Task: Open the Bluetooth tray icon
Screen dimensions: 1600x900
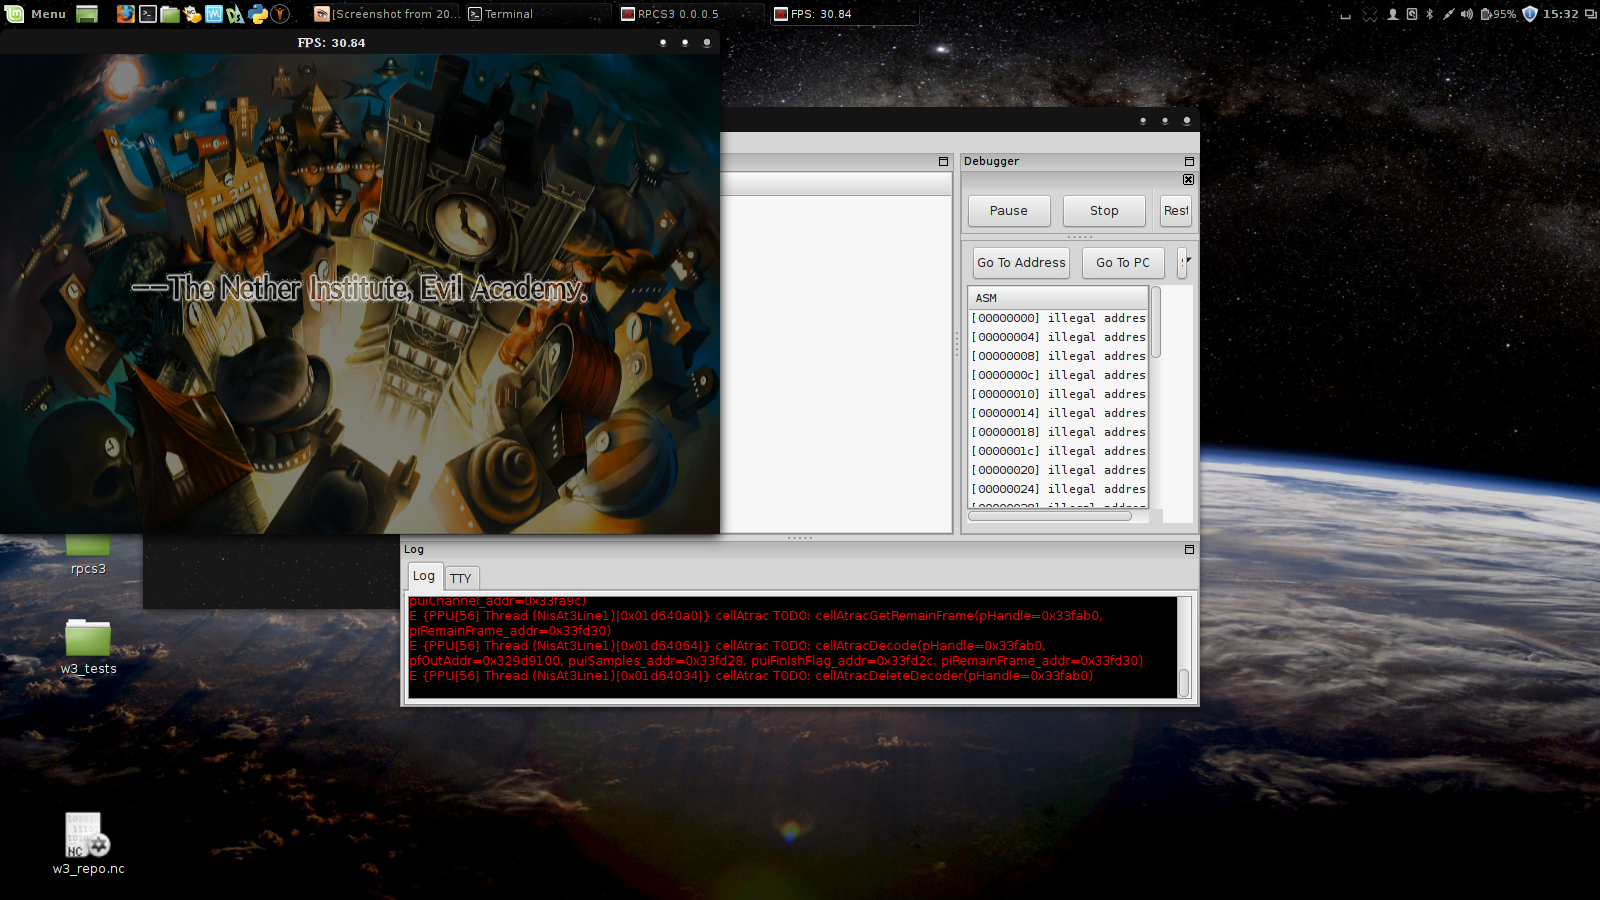Action: coord(1429,14)
